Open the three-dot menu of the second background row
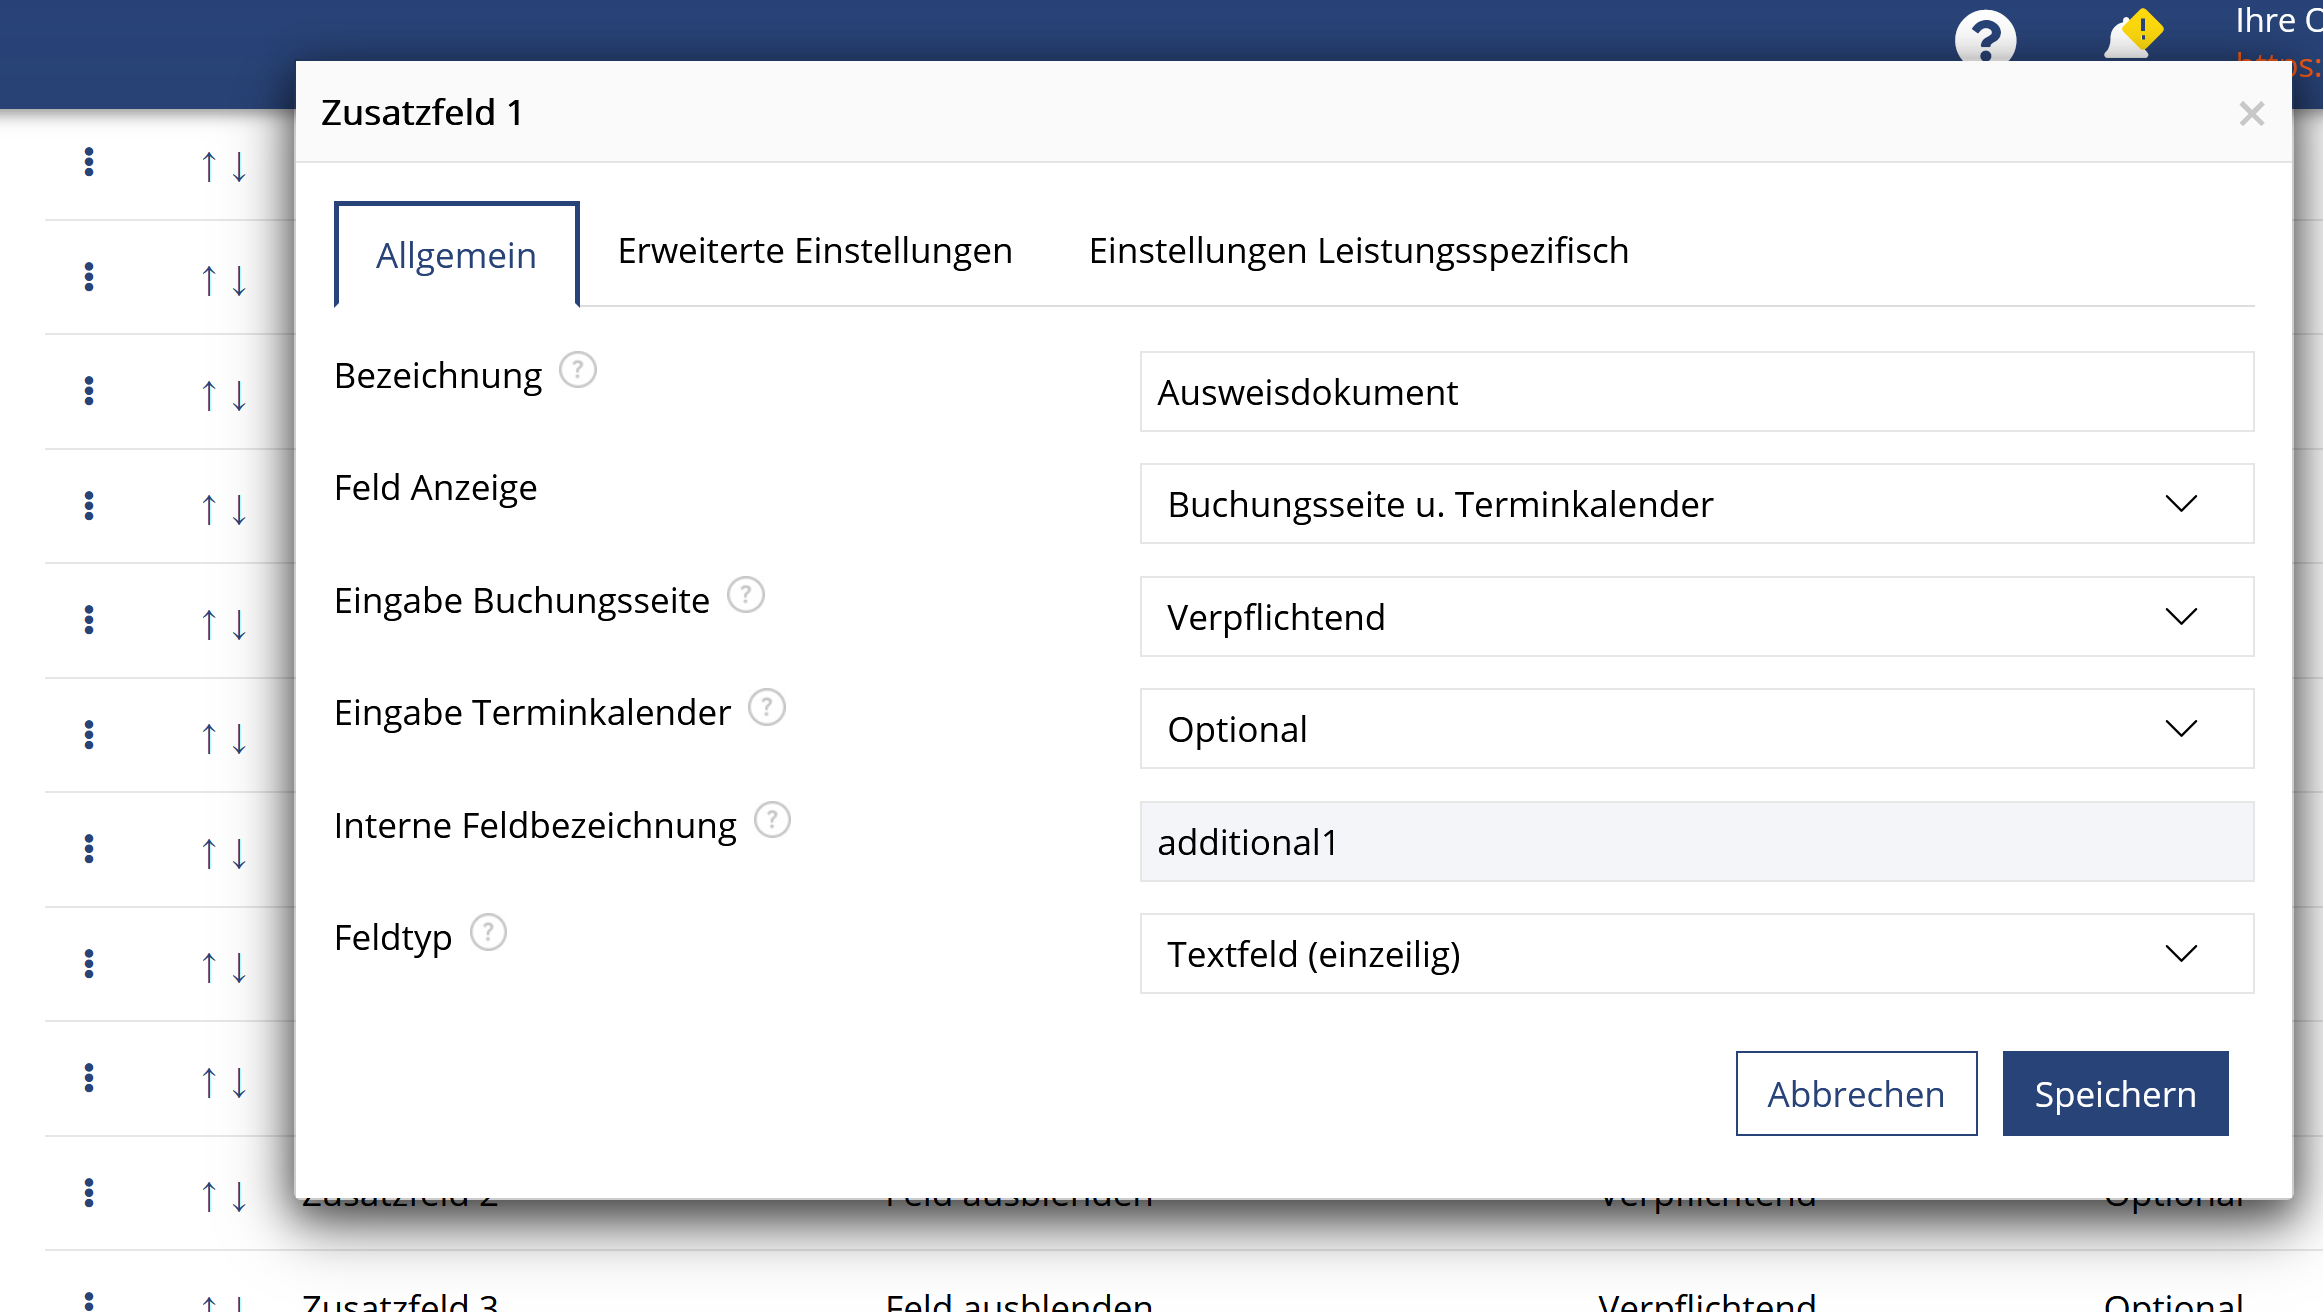This screenshot has width=2323, height=1312. pos(89,277)
